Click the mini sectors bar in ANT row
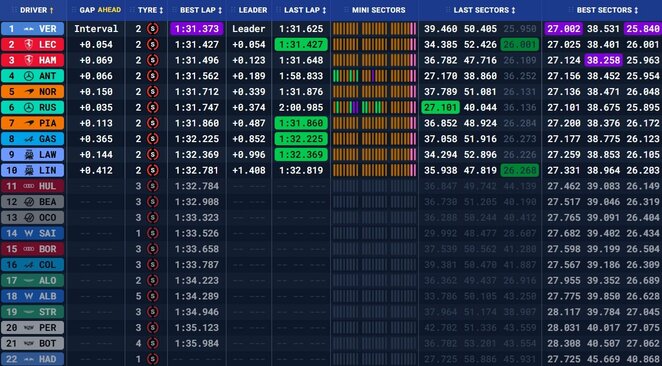 point(374,76)
